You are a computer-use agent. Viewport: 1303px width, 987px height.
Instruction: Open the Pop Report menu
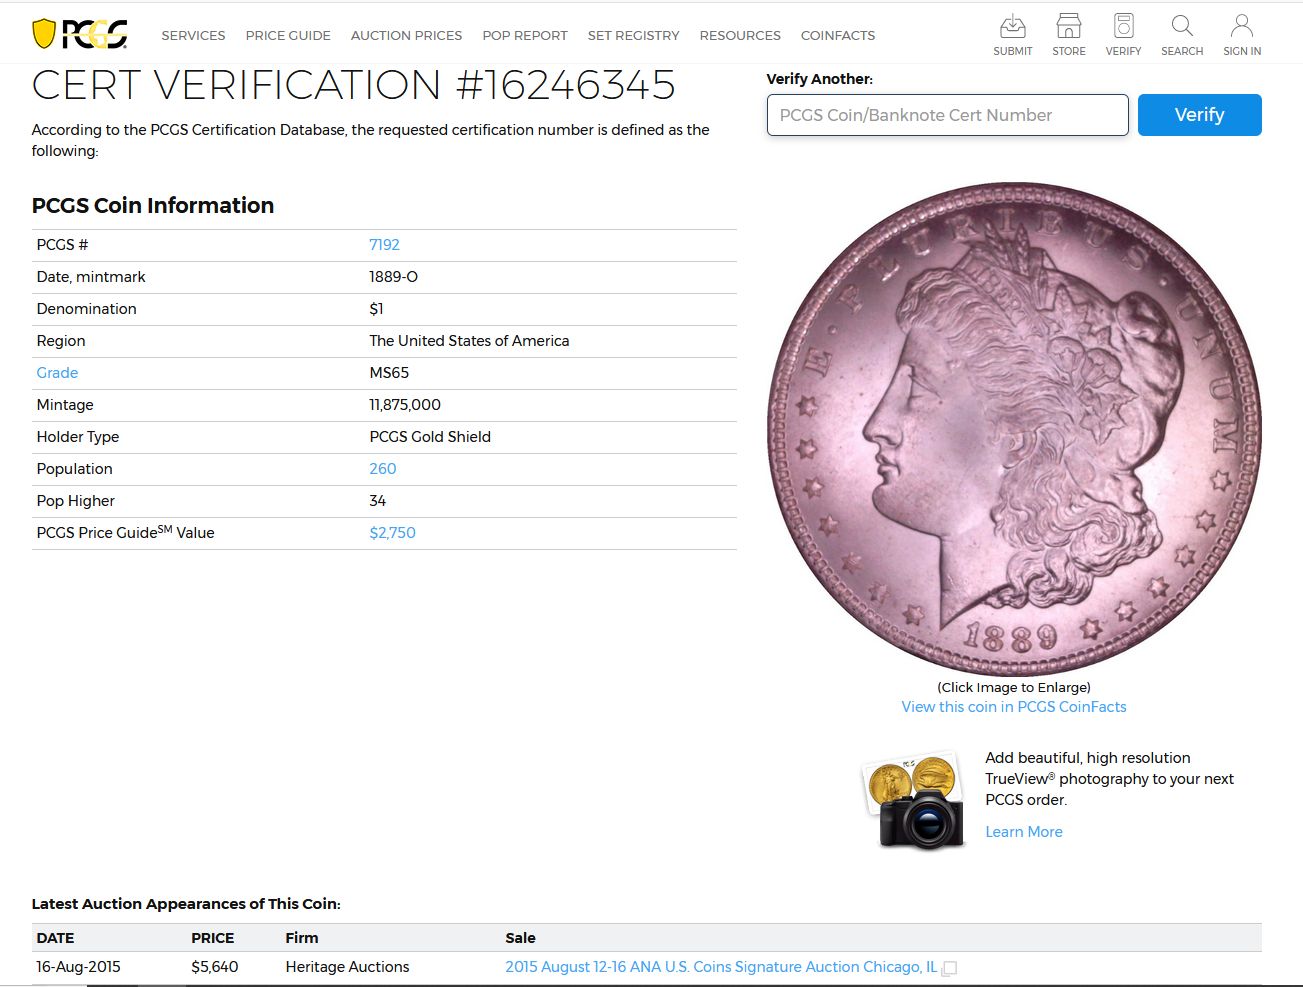[x=525, y=35]
